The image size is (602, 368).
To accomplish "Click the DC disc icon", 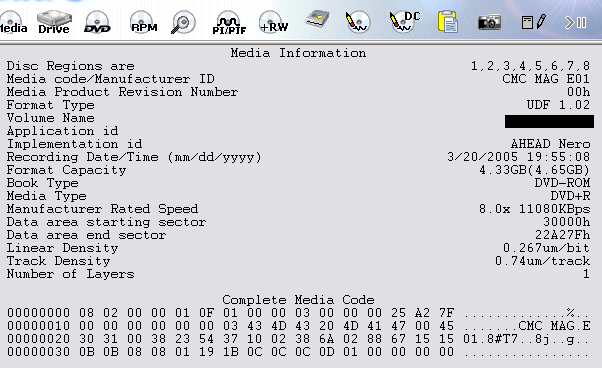I will [x=405, y=21].
